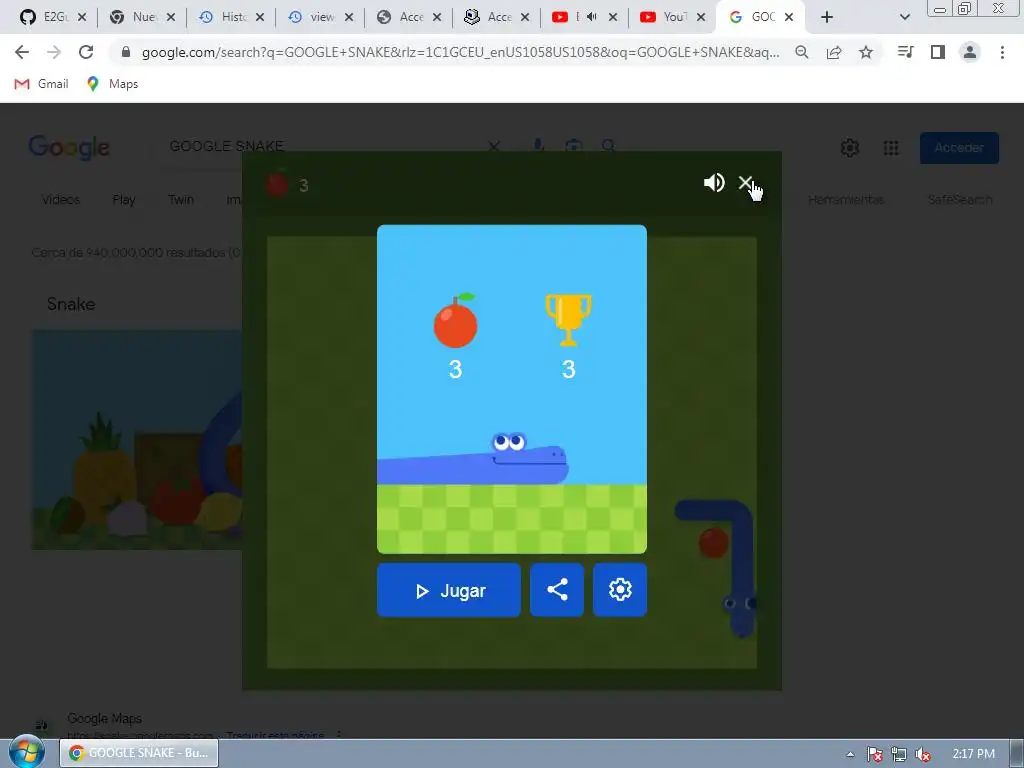Image resolution: width=1024 pixels, height=768 pixels.
Task: Click the GOOGLE SNAKE taskbar button
Action: 139,753
